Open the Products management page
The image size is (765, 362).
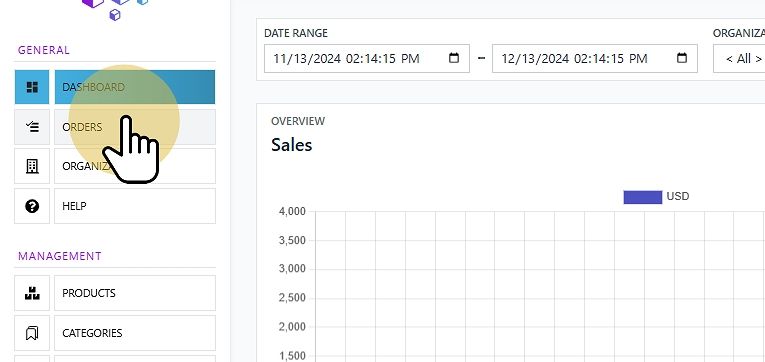[135, 293]
